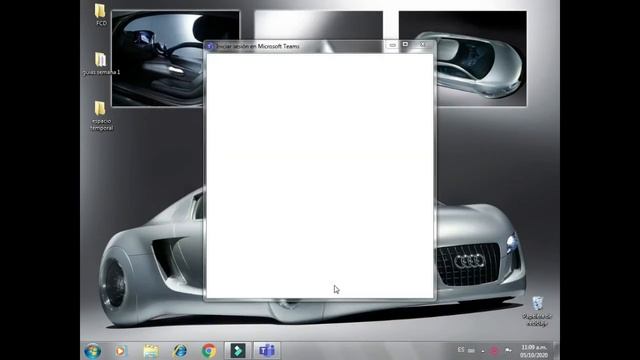This screenshot has height=360, width=640.
Task: Click the 'Iniciar sesión en Microsoft Teams' title
Action: click(258, 46)
